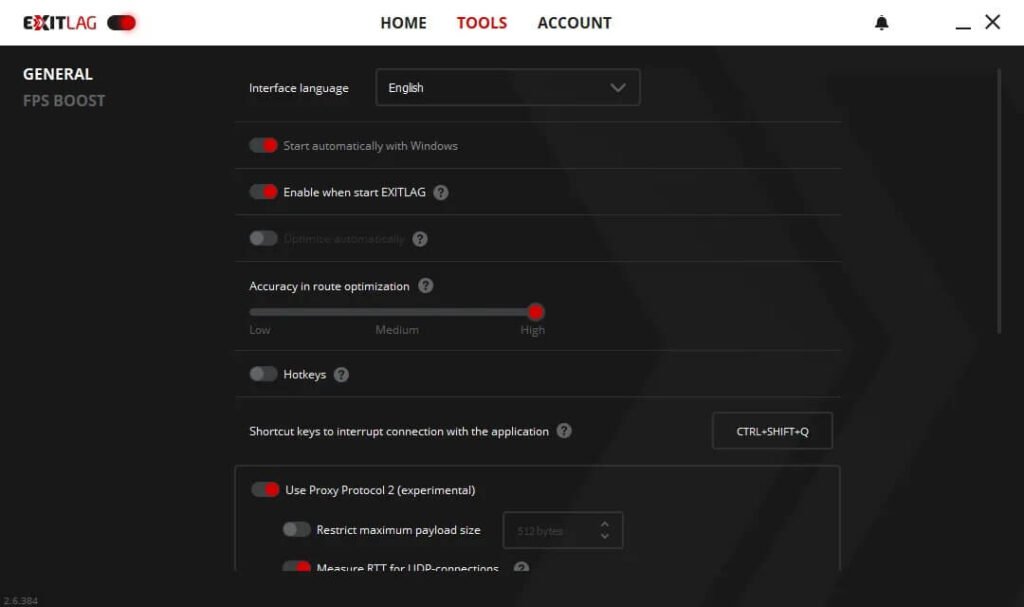Turn off Use Proxy Protocol 2

click(x=265, y=489)
